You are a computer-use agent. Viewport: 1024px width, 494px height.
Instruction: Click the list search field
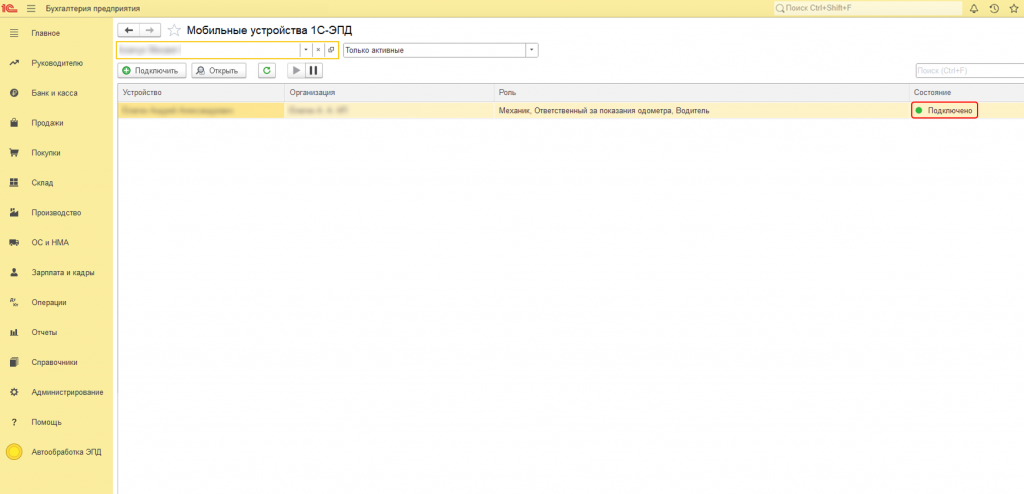[x=969, y=71]
